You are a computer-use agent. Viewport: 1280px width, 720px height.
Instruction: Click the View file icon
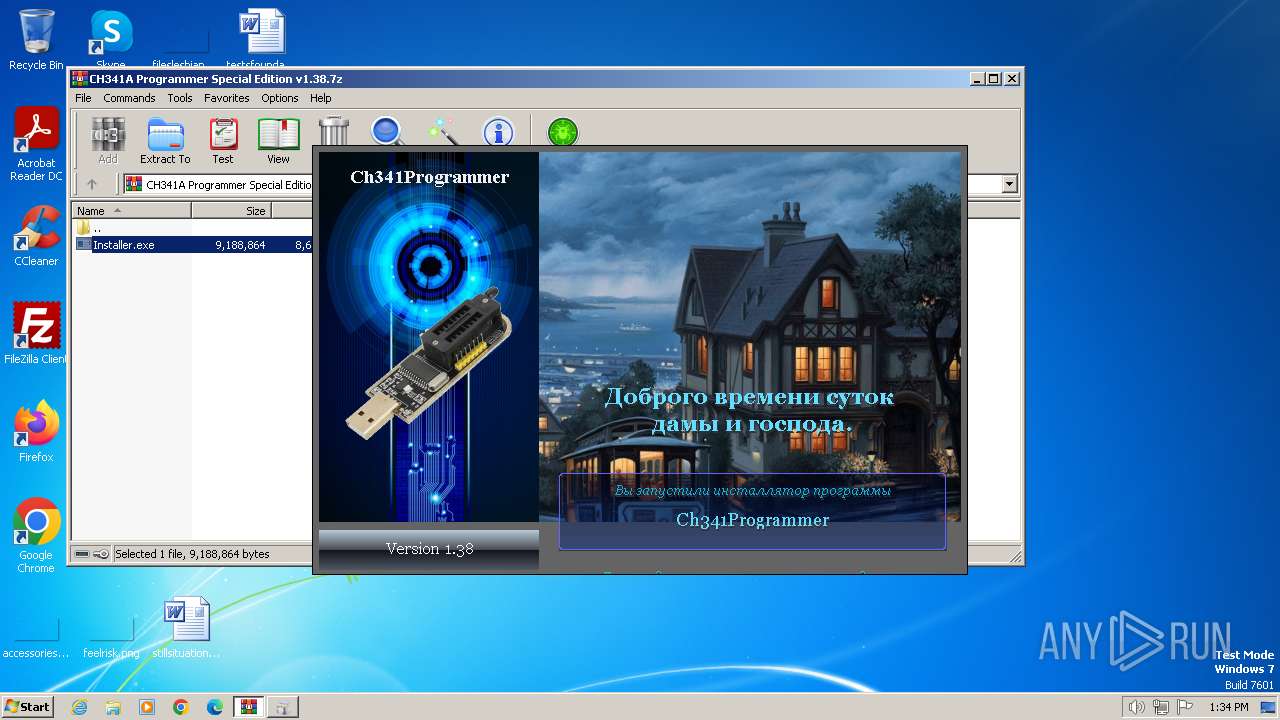tap(278, 140)
